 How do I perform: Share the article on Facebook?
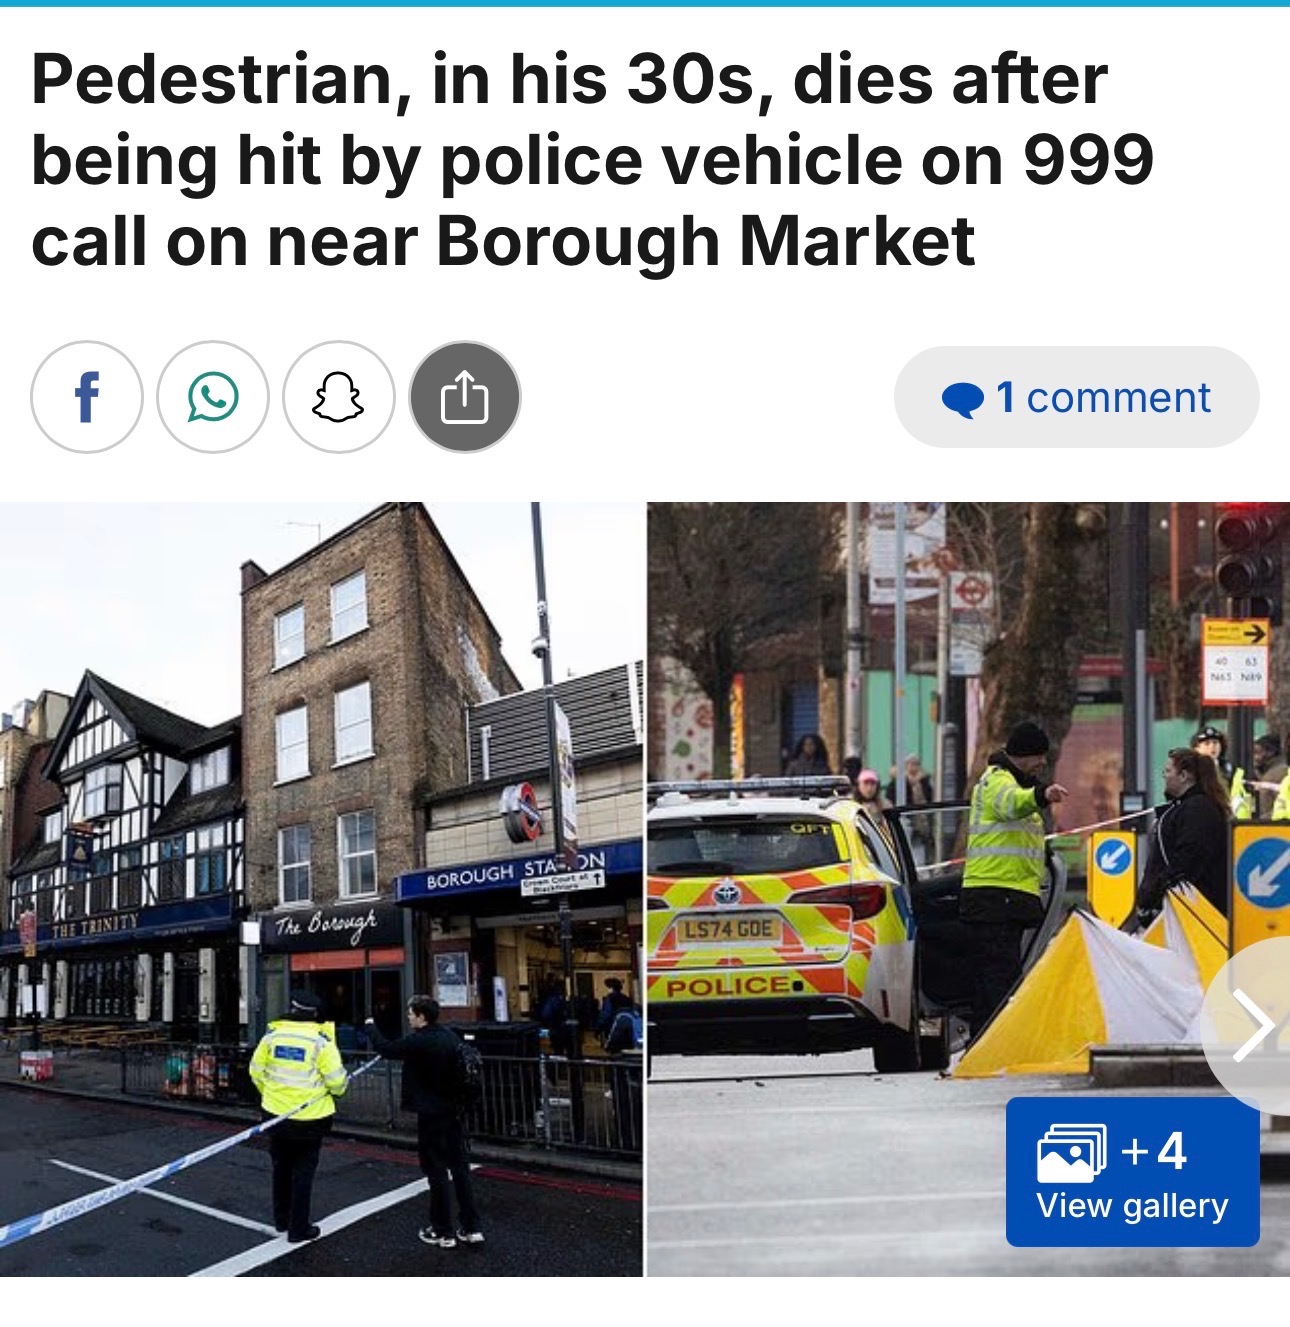[87, 397]
